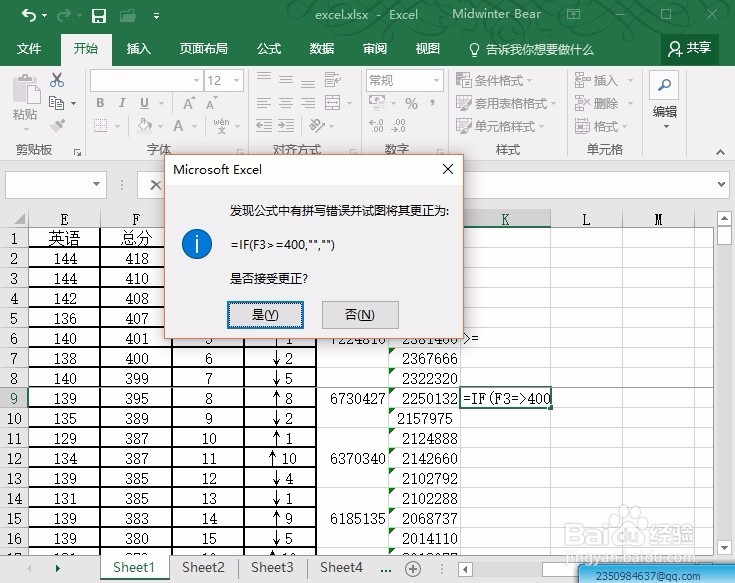Click the Comma style icon
Screen dimensions: 735x583
point(432,102)
